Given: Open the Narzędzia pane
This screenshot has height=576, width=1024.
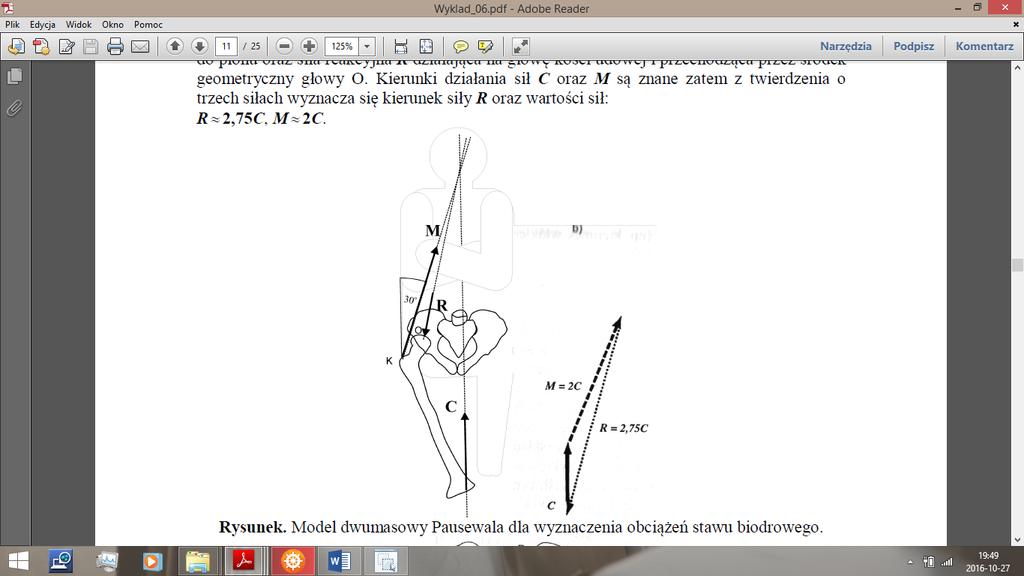Looking at the screenshot, I should point(846,46).
